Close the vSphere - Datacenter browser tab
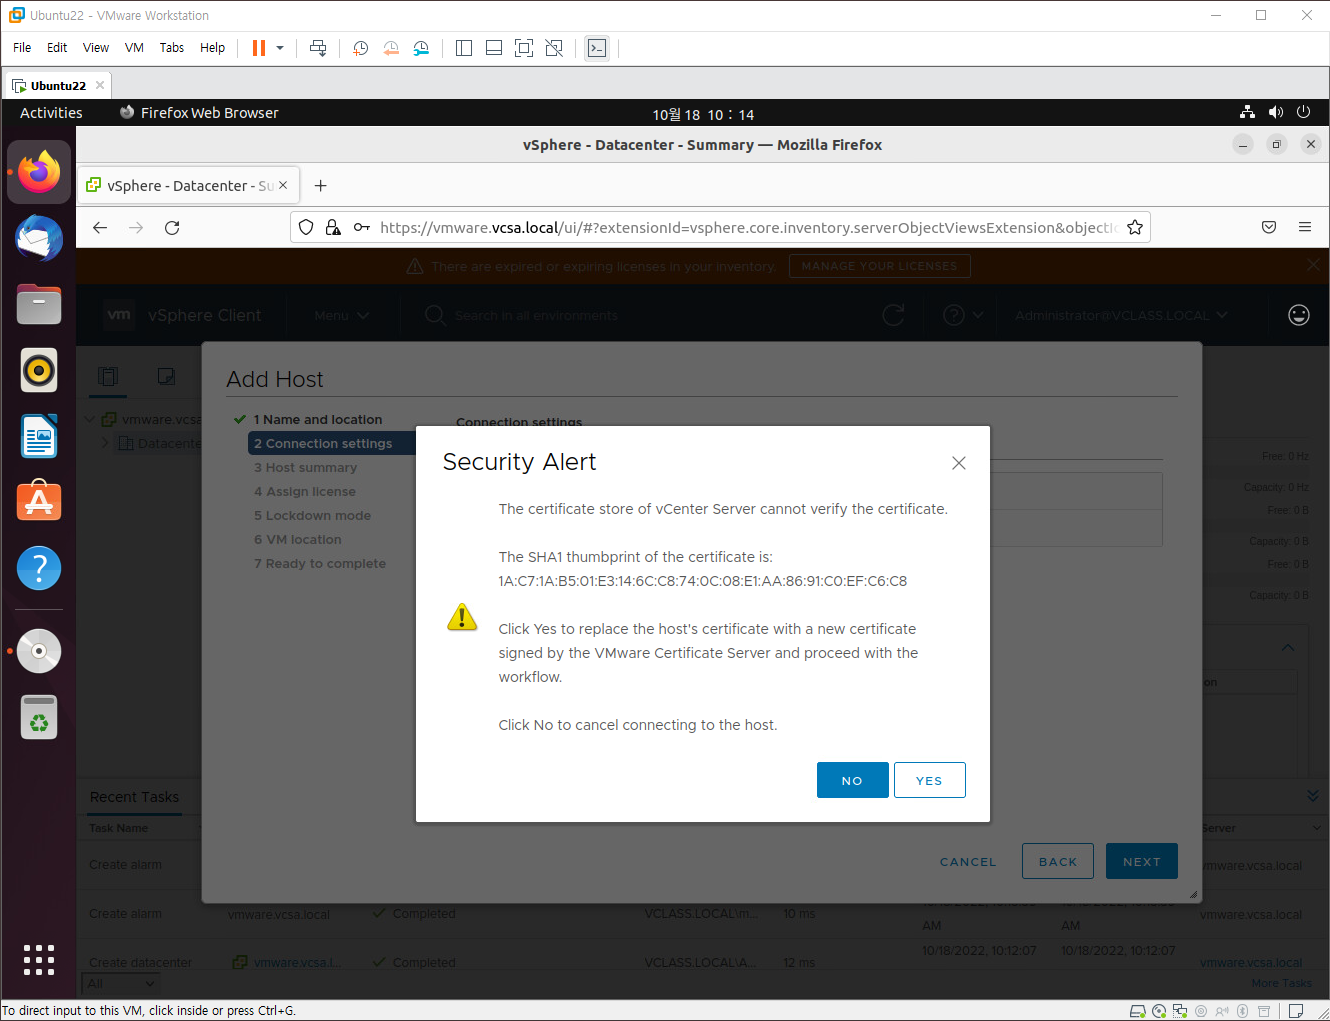This screenshot has width=1330, height=1021. pos(283,185)
